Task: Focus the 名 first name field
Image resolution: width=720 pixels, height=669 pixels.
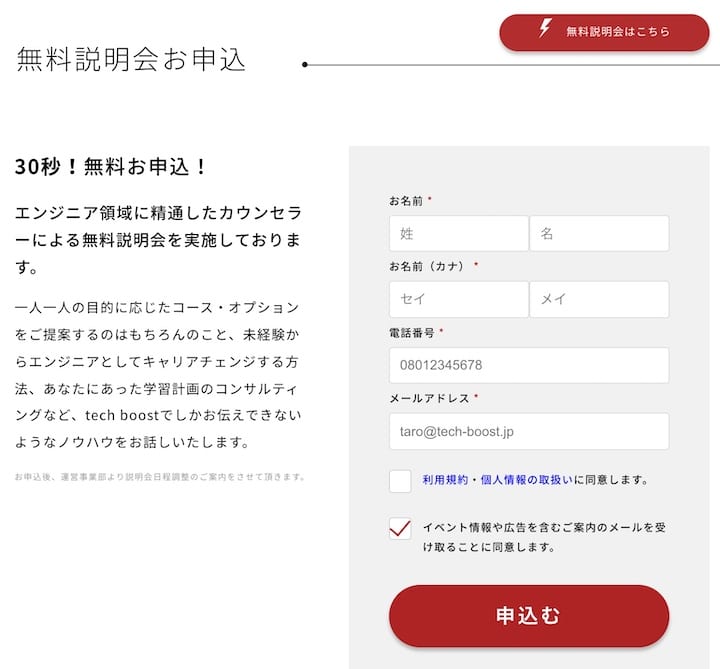Action: click(x=599, y=234)
